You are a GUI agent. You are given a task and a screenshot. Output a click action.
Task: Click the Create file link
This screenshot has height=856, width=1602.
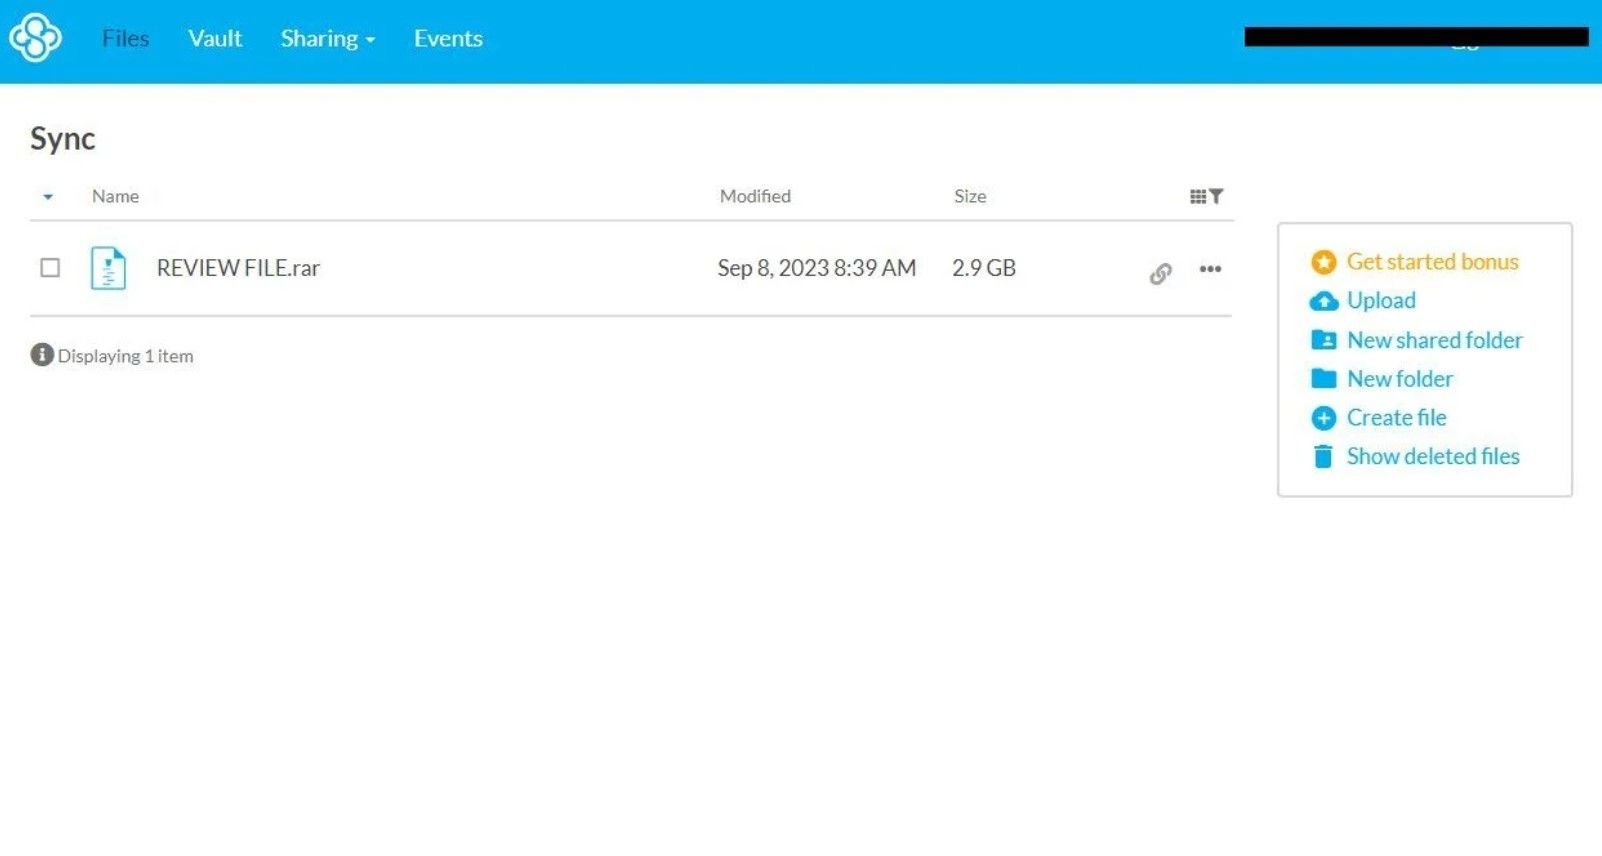click(1396, 418)
